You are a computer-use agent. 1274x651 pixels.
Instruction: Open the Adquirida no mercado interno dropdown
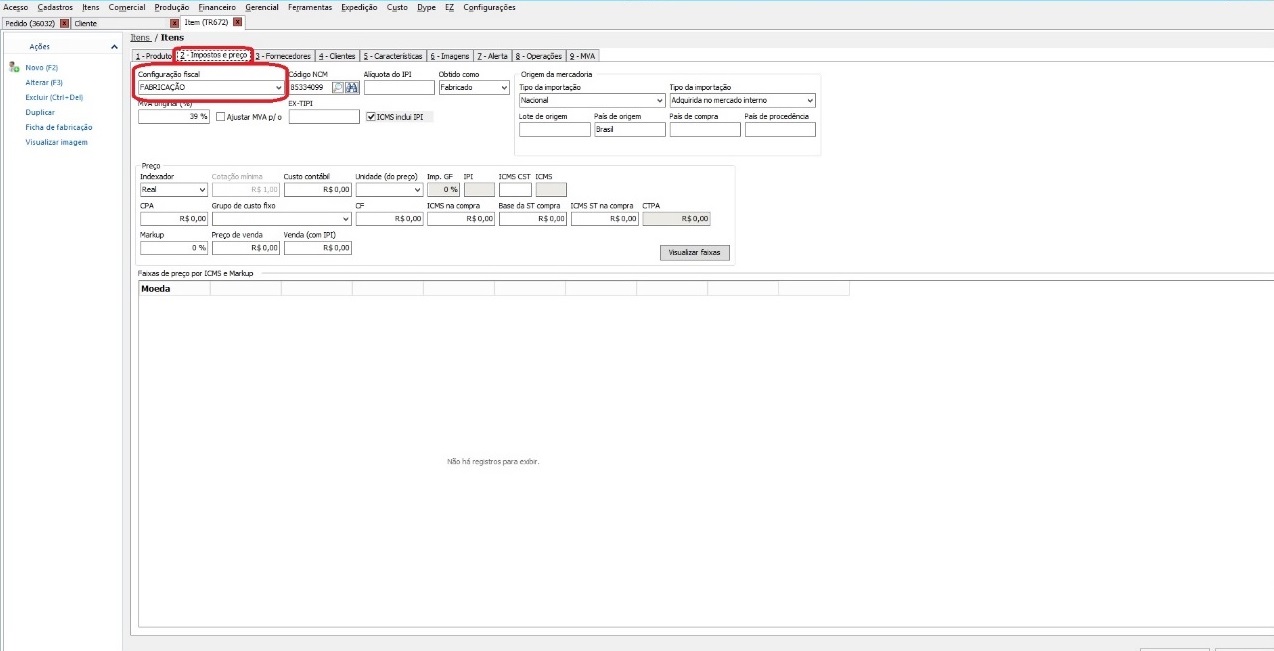pyautogui.click(x=810, y=101)
